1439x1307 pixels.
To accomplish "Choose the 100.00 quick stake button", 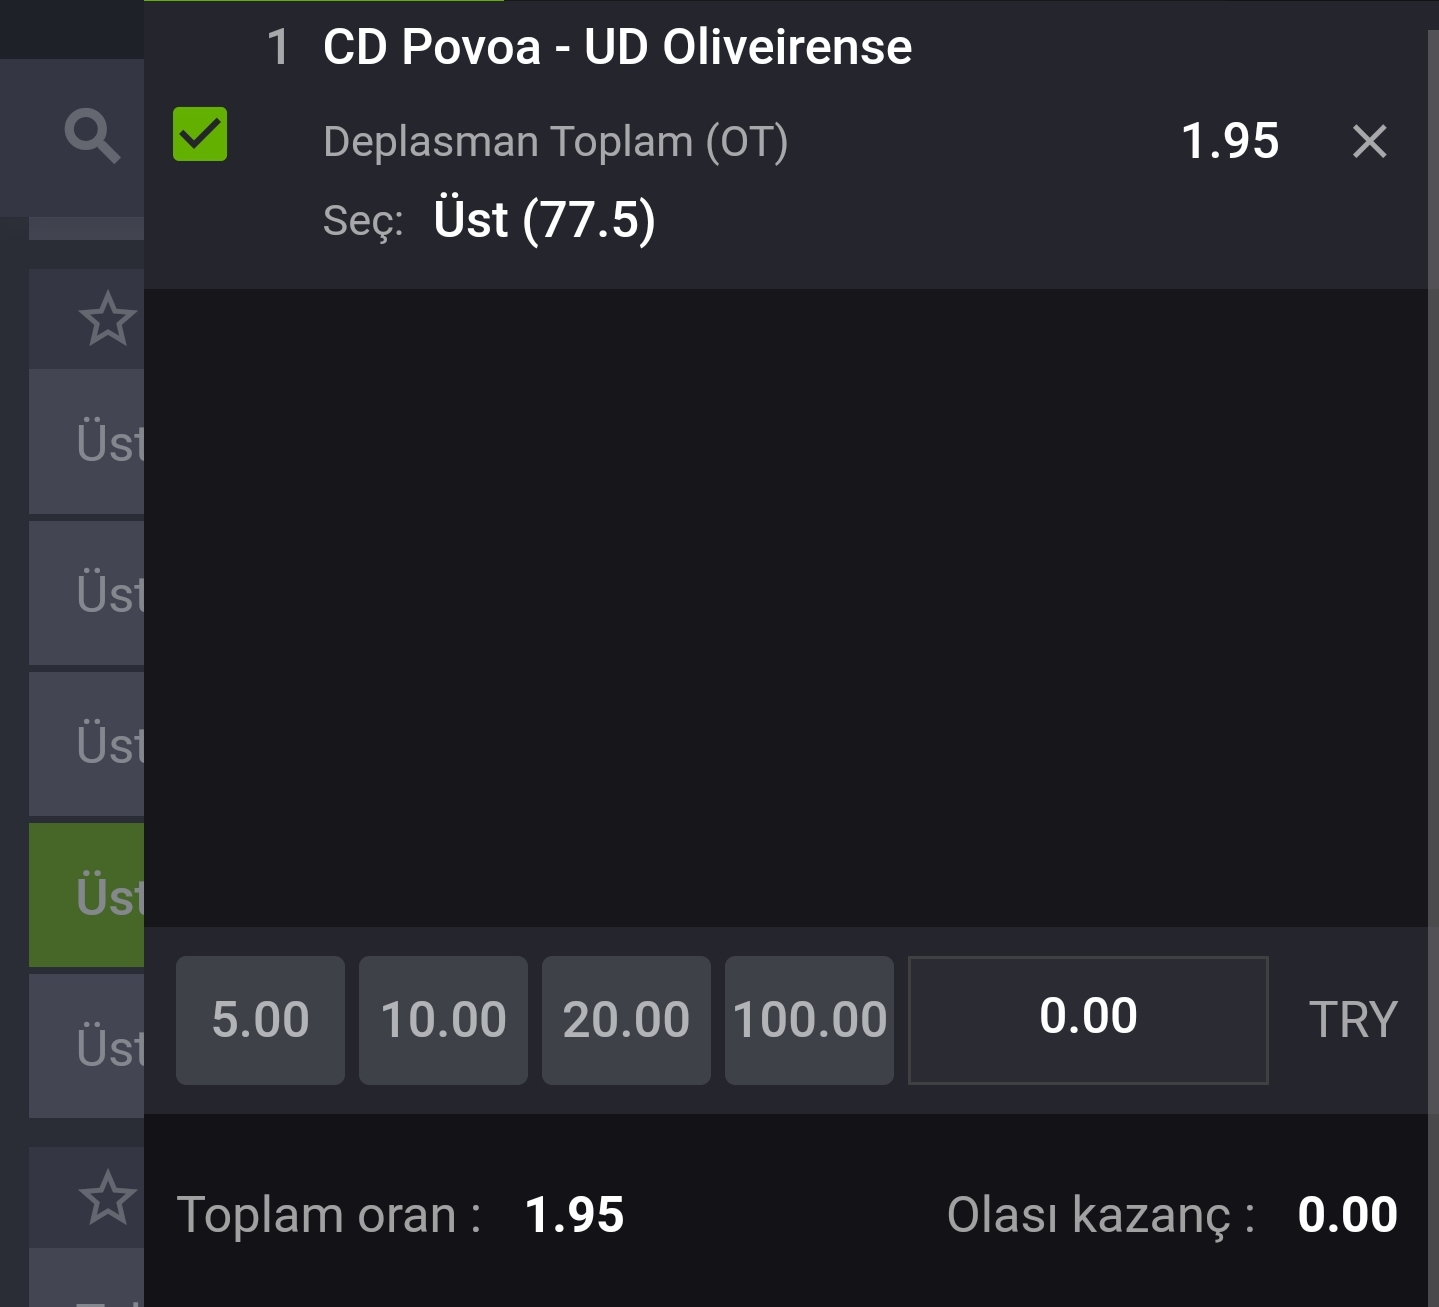I will (x=809, y=1020).
